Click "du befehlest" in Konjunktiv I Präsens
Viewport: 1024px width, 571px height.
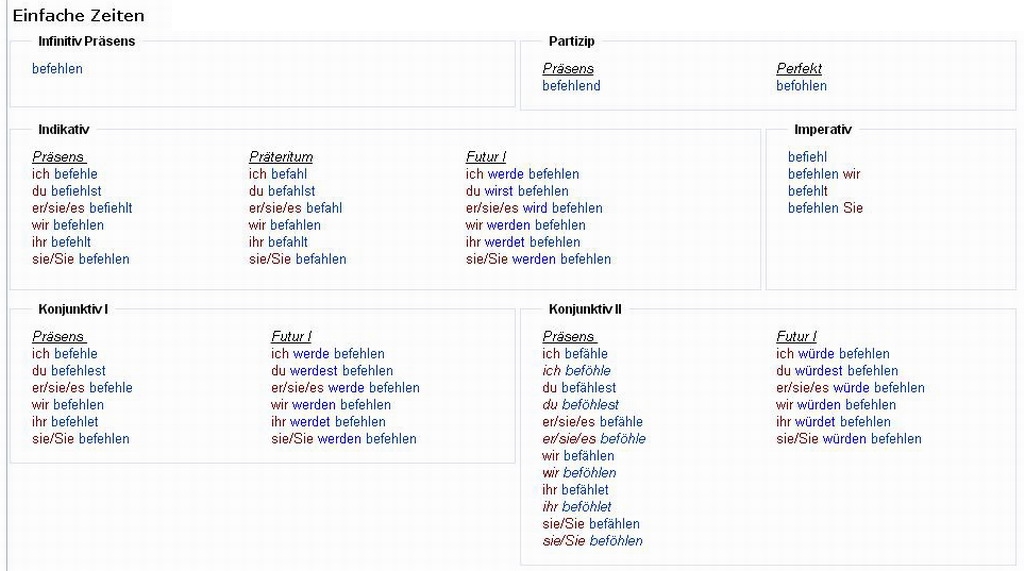tap(69, 371)
